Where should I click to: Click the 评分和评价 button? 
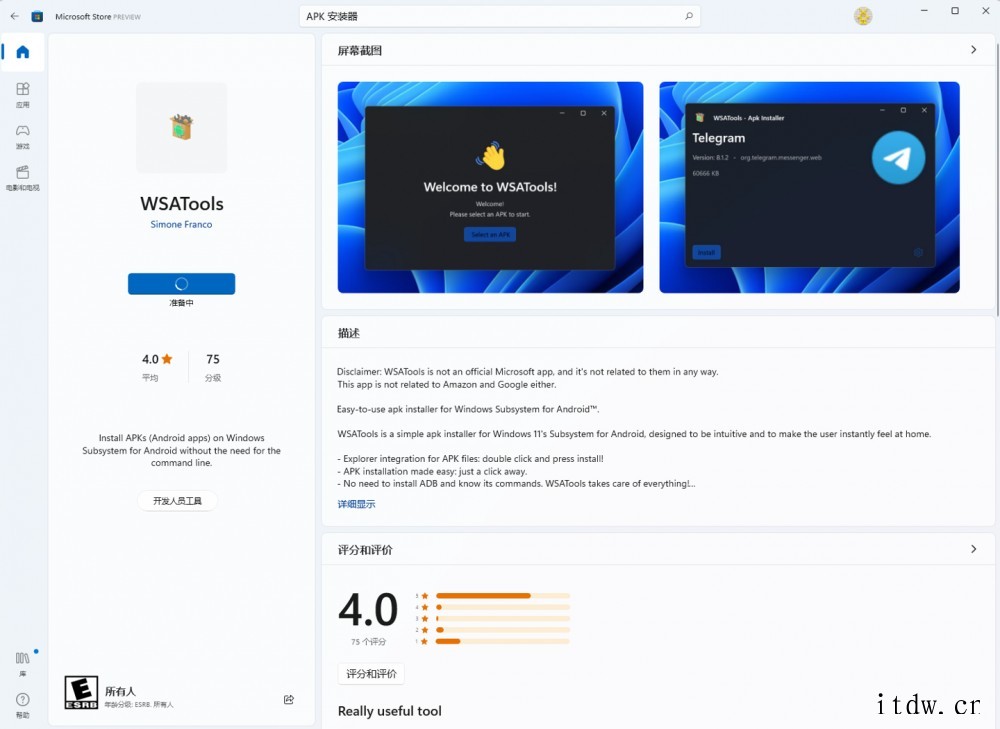pos(371,674)
